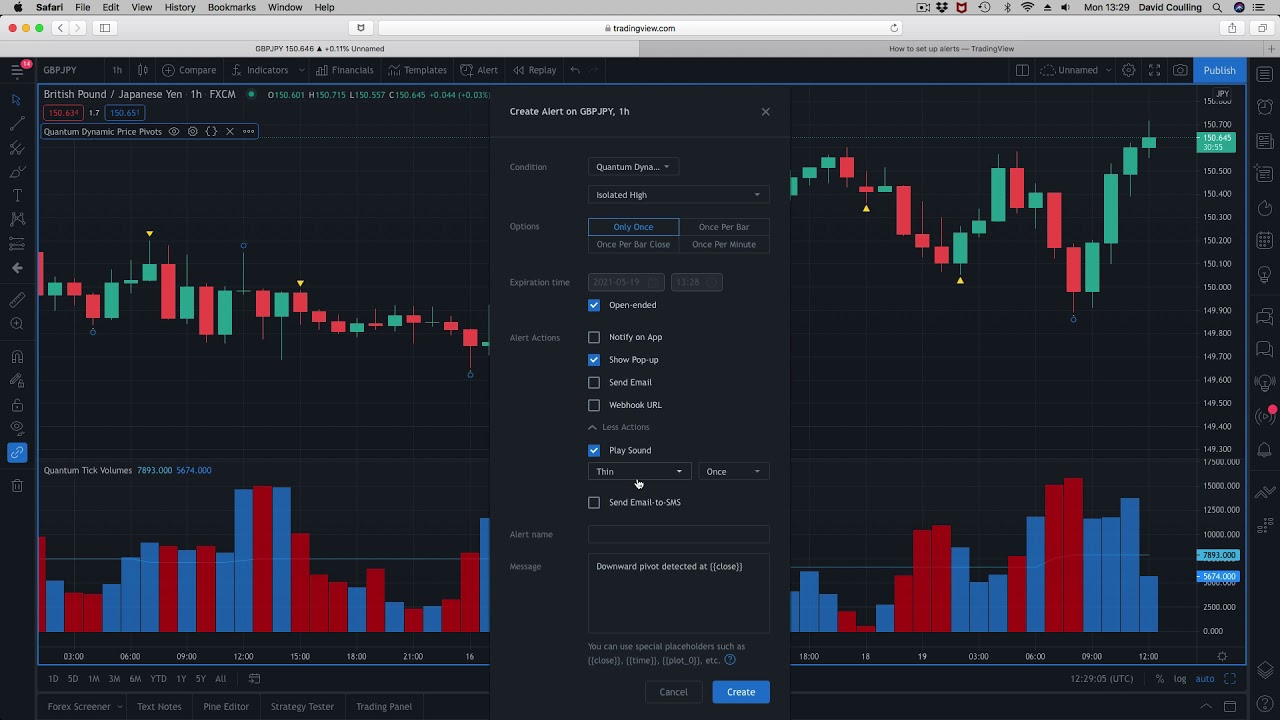This screenshot has width=1280, height=720.
Task: Select the cursor tool in left toolbar
Action: coord(17,100)
